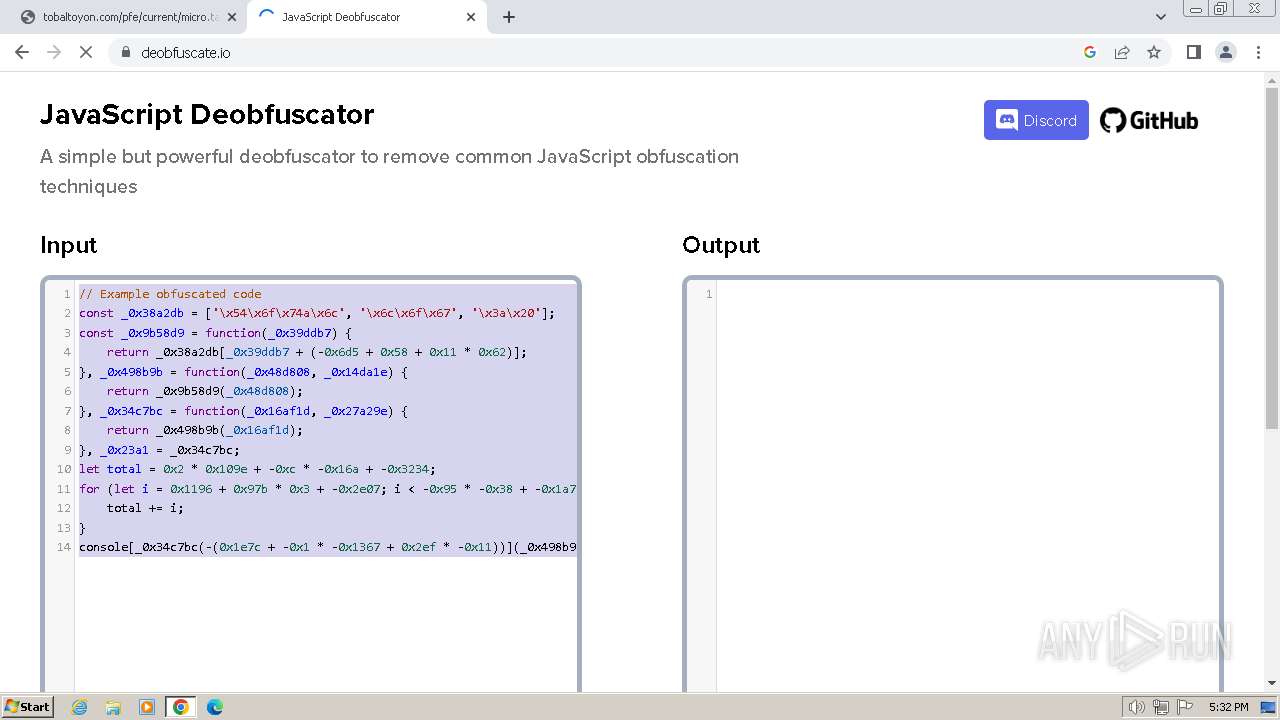Viewport: 1280px width, 720px height.
Task: Open the volume speaker tray icon
Action: click(1137, 707)
